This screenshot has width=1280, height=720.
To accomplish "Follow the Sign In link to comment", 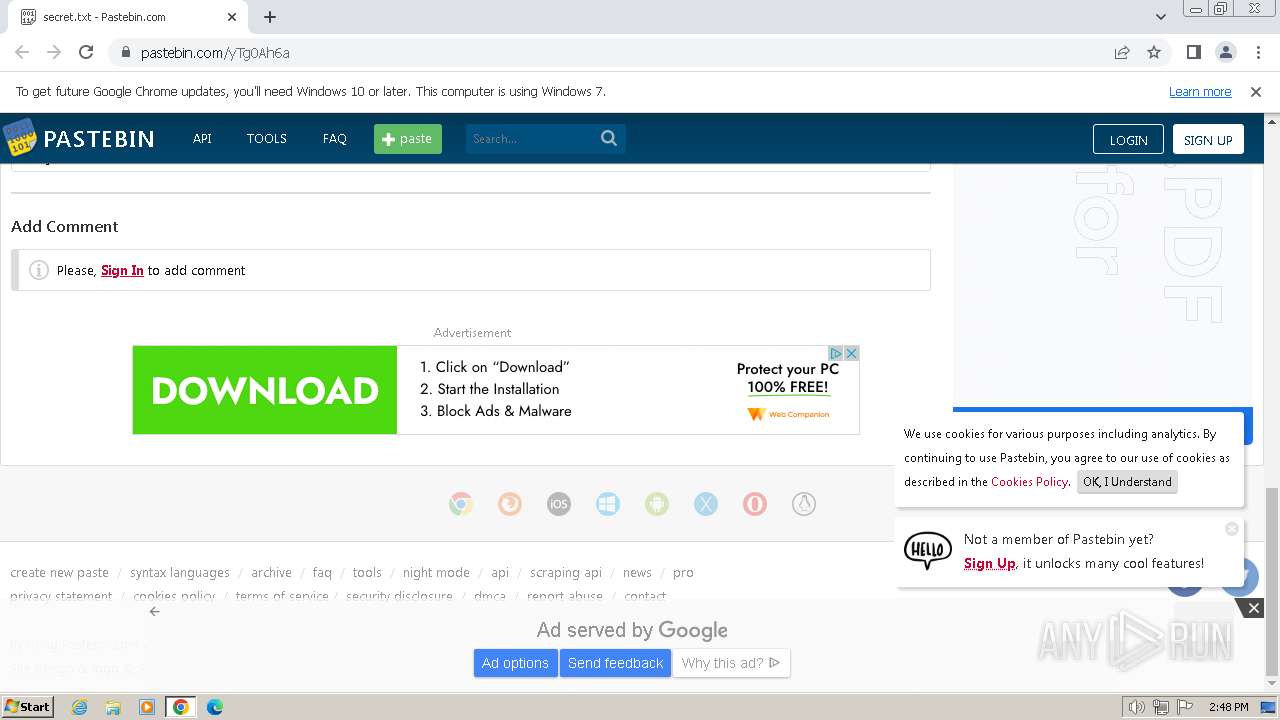I will click(x=122, y=270).
